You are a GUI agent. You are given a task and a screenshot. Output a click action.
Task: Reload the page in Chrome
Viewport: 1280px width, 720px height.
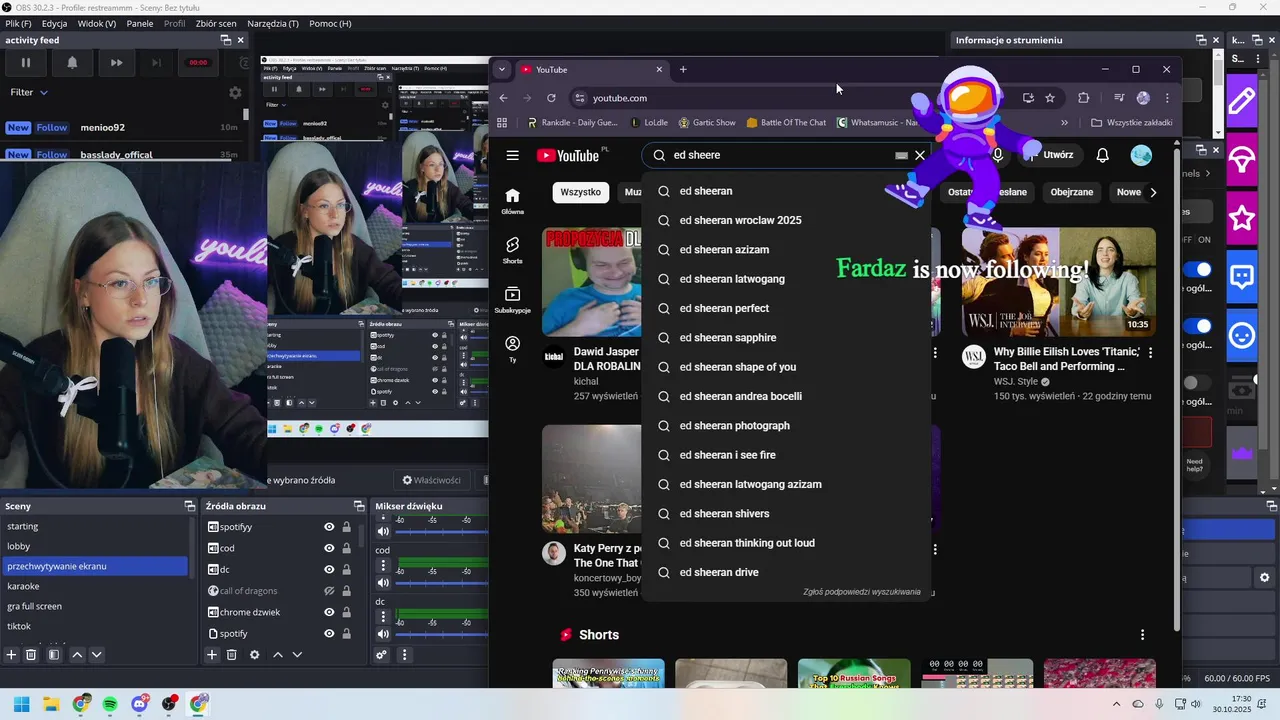click(551, 98)
